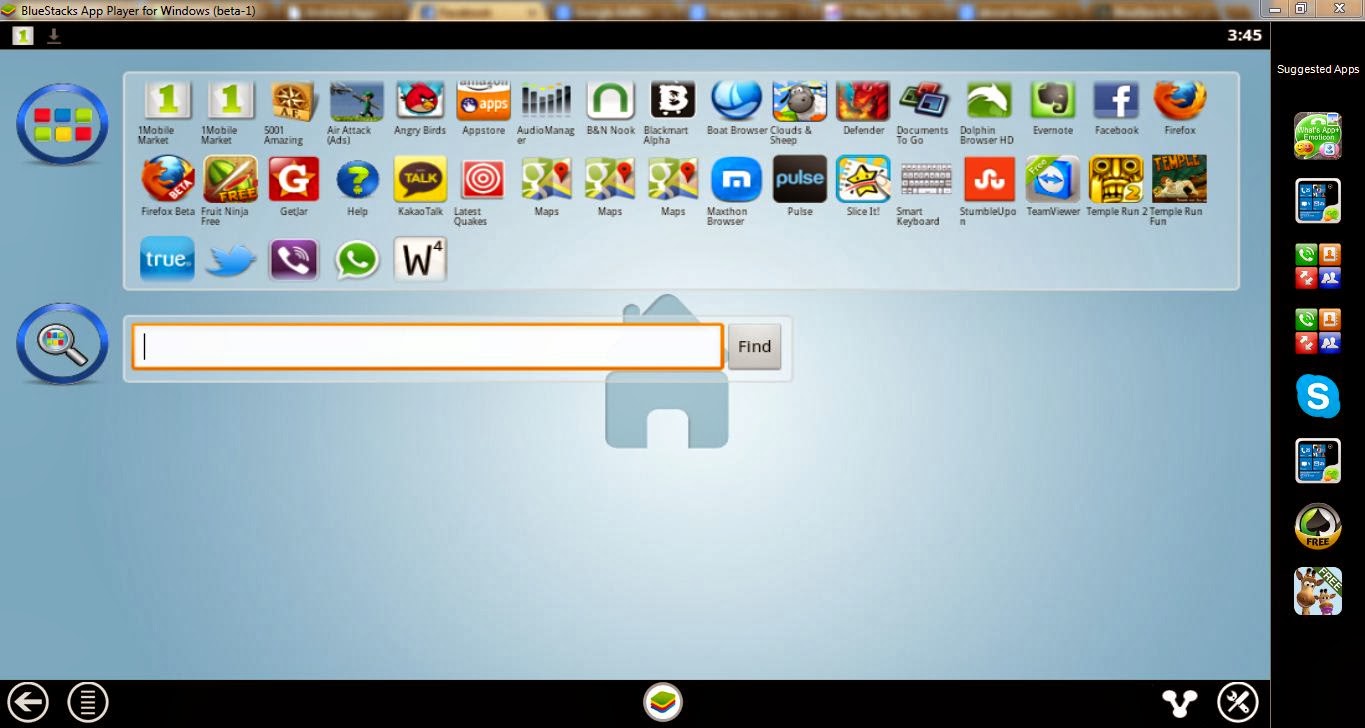Open Documents To Go
The width and height of the screenshot is (1365, 728).
(x=923, y=103)
